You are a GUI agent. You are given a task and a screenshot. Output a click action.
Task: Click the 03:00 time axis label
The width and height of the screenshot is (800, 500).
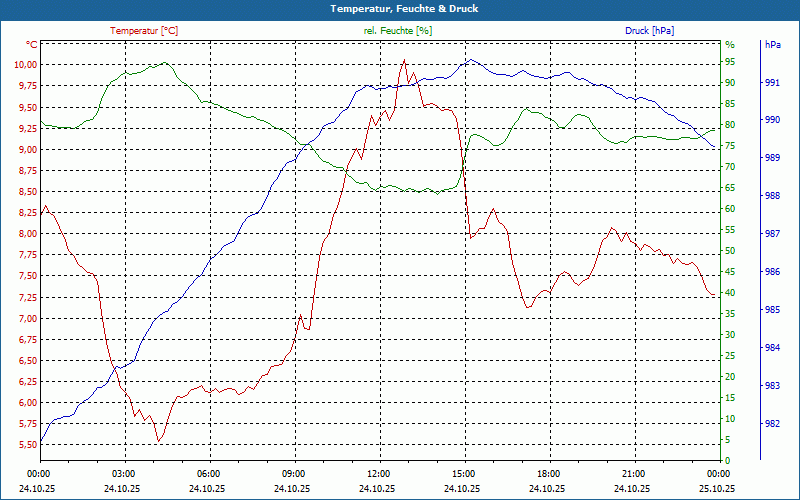coord(125,473)
